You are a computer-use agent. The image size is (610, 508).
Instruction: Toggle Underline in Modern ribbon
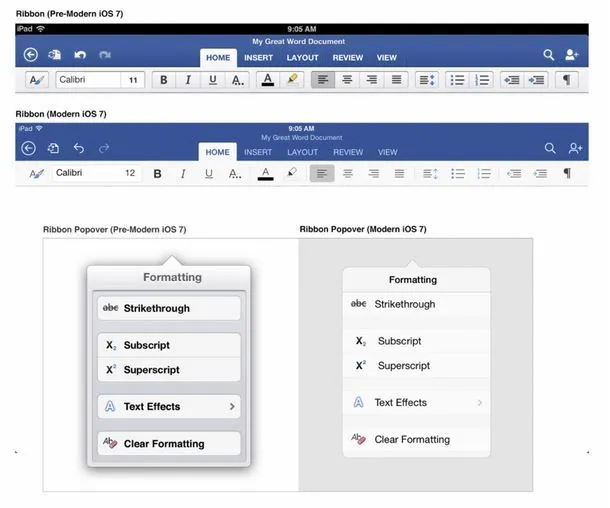pyautogui.click(x=209, y=173)
